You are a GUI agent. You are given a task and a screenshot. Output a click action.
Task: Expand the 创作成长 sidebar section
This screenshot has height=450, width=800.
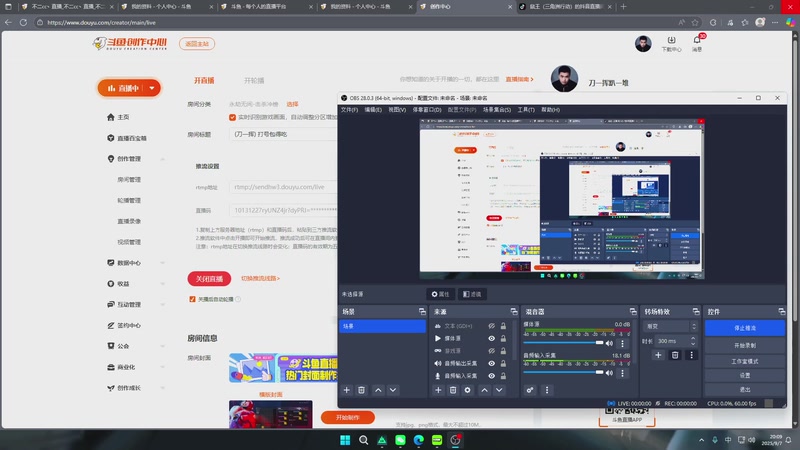(x=162, y=388)
